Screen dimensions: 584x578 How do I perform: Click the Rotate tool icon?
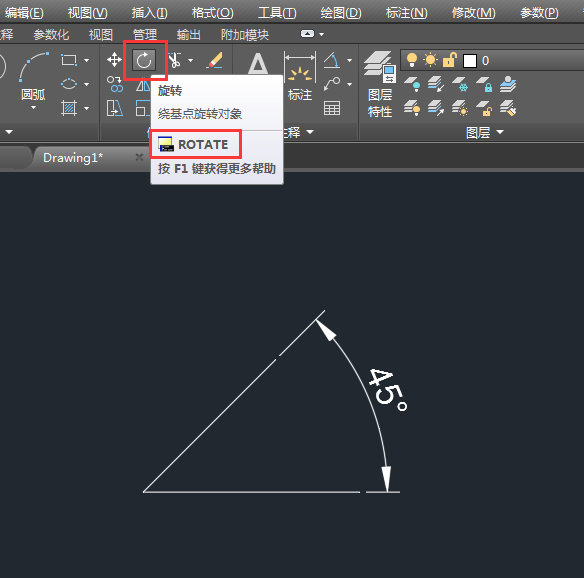pos(144,60)
